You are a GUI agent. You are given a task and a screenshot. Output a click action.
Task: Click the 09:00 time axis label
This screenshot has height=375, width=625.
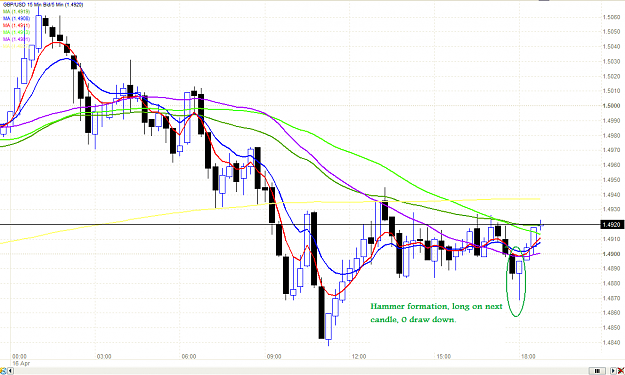[274, 356]
